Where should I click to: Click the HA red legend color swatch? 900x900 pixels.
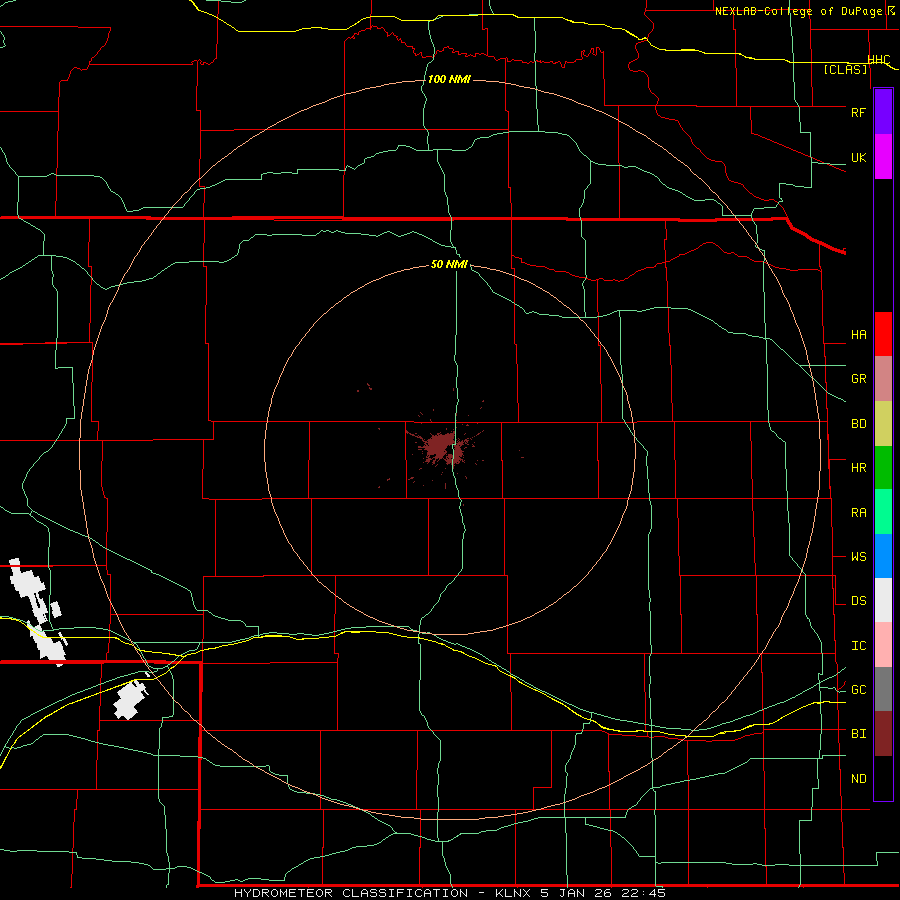point(883,334)
